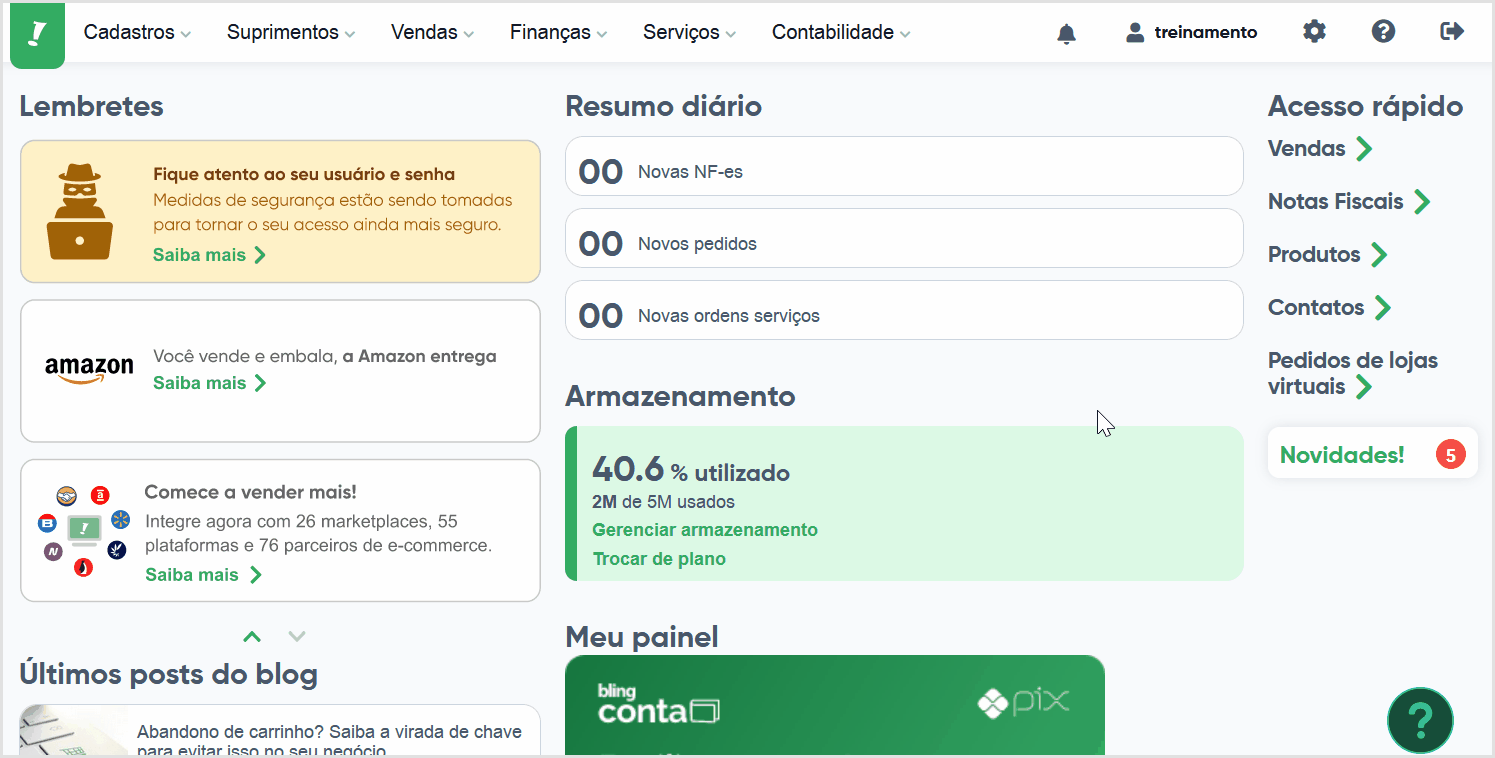Image resolution: width=1495 pixels, height=758 pixels.
Task: Open the settings gear icon
Action: 1314,32
